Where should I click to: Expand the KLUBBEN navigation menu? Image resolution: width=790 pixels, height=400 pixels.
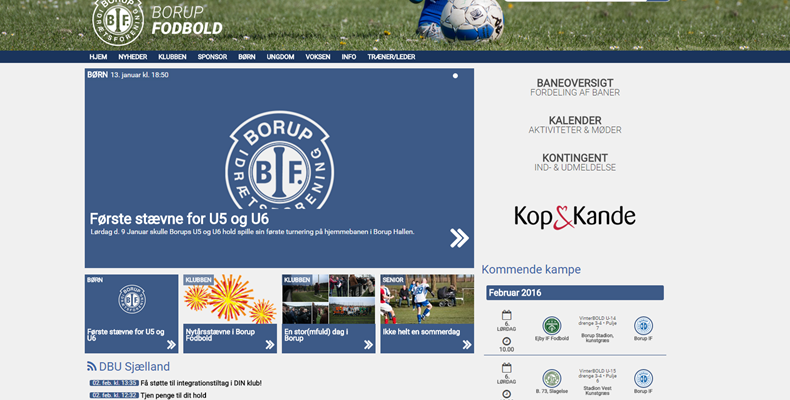[172, 57]
